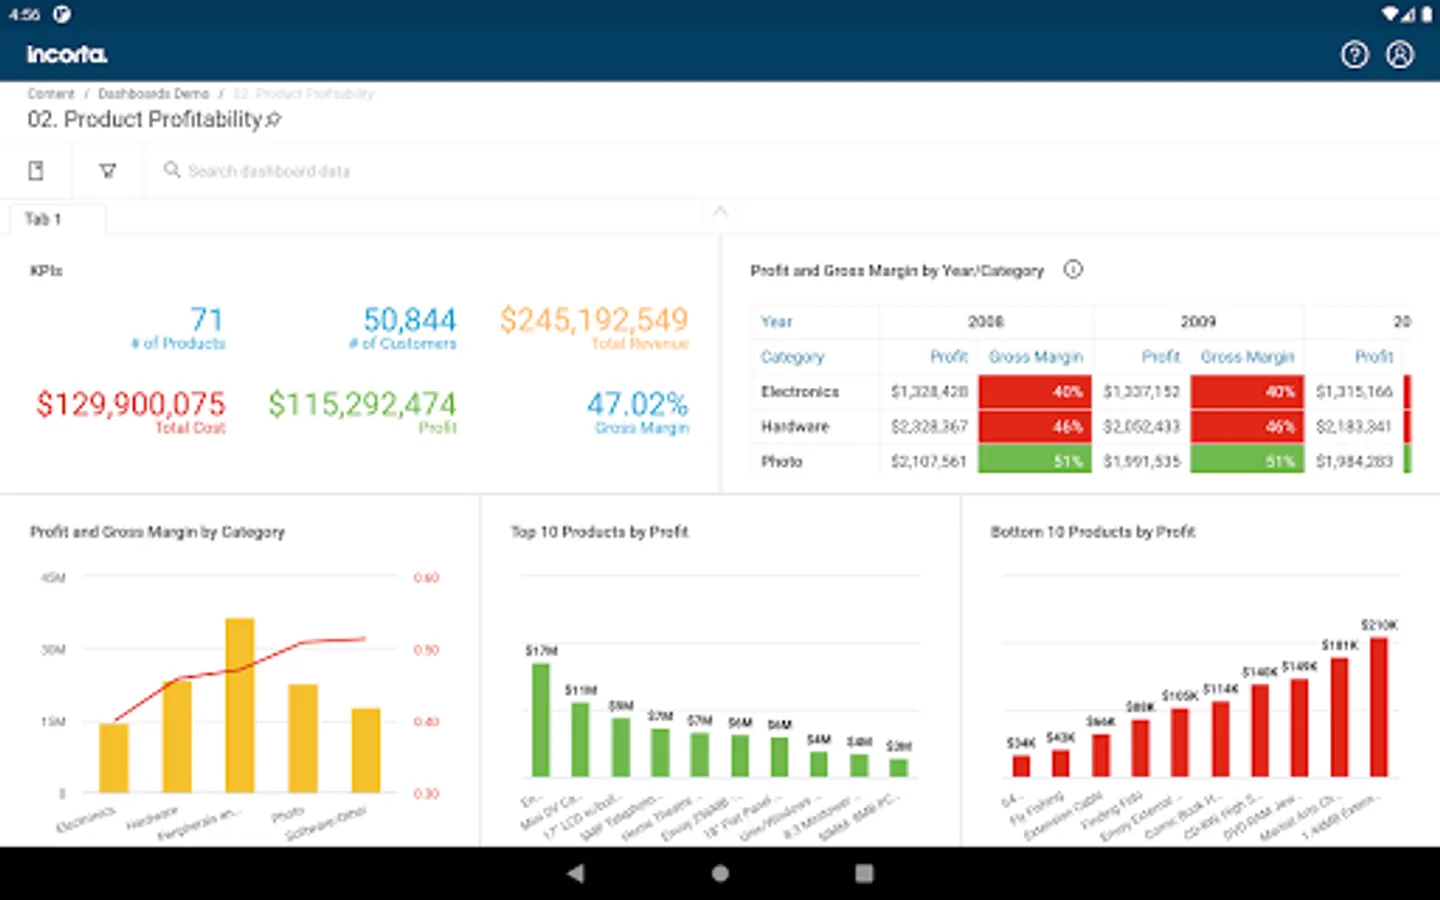Click the Electronics row label
Screen dimensions: 1440x900
(x=800, y=391)
